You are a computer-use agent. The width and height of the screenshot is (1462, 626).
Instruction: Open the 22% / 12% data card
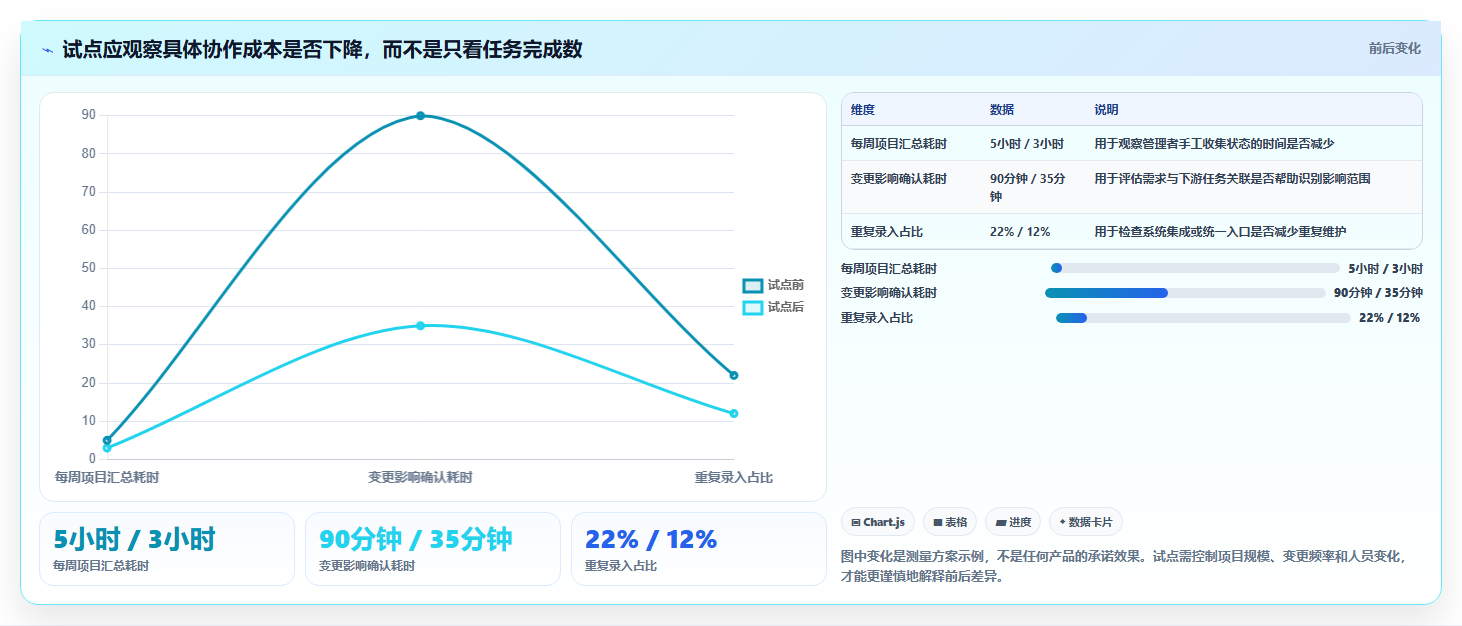pyautogui.click(x=699, y=549)
